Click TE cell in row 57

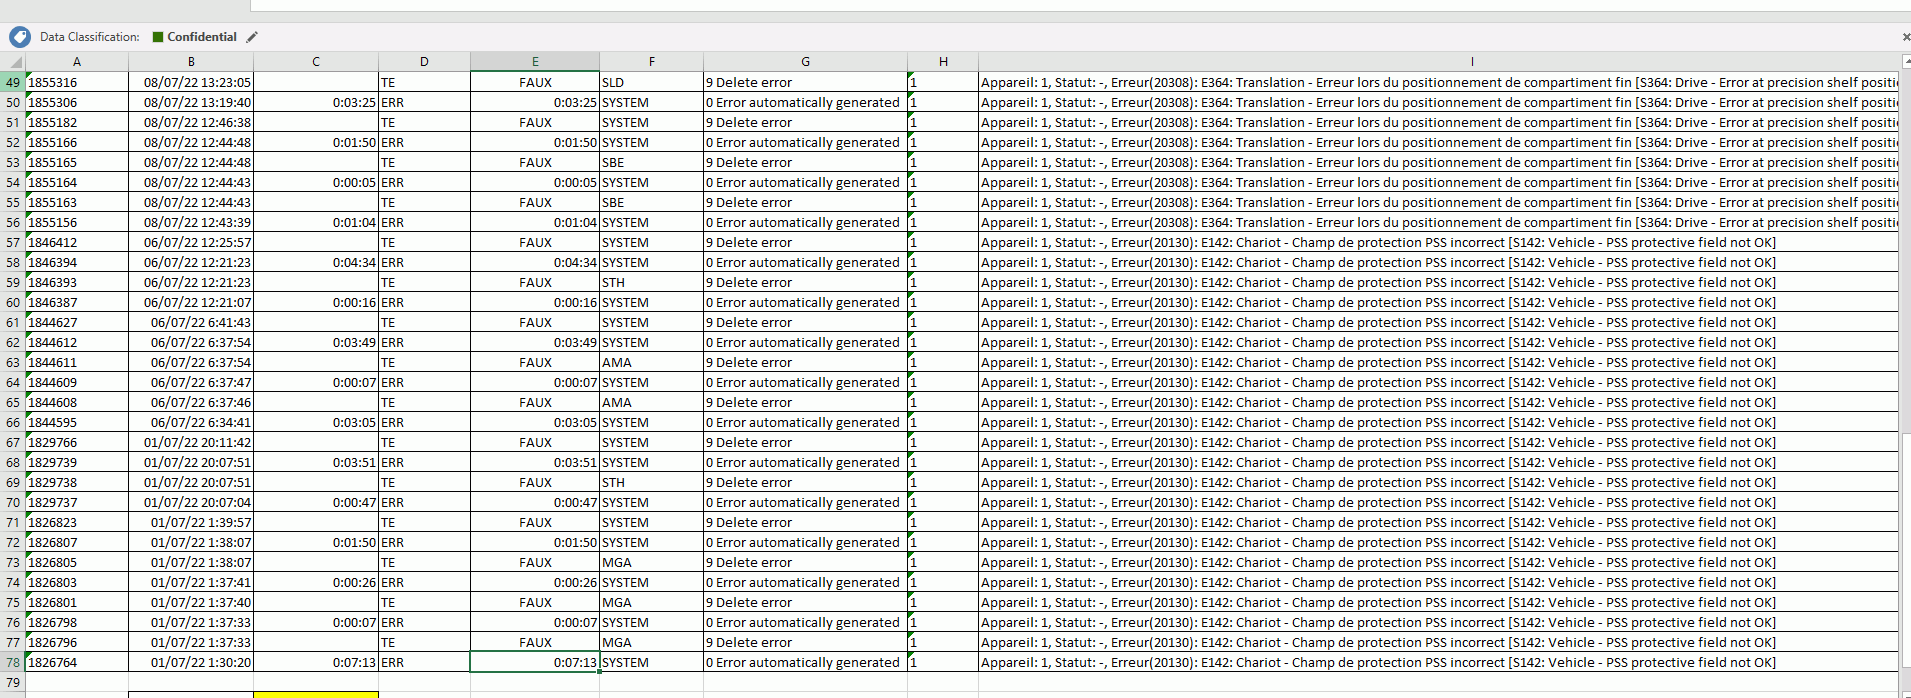pyautogui.click(x=424, y=242)
